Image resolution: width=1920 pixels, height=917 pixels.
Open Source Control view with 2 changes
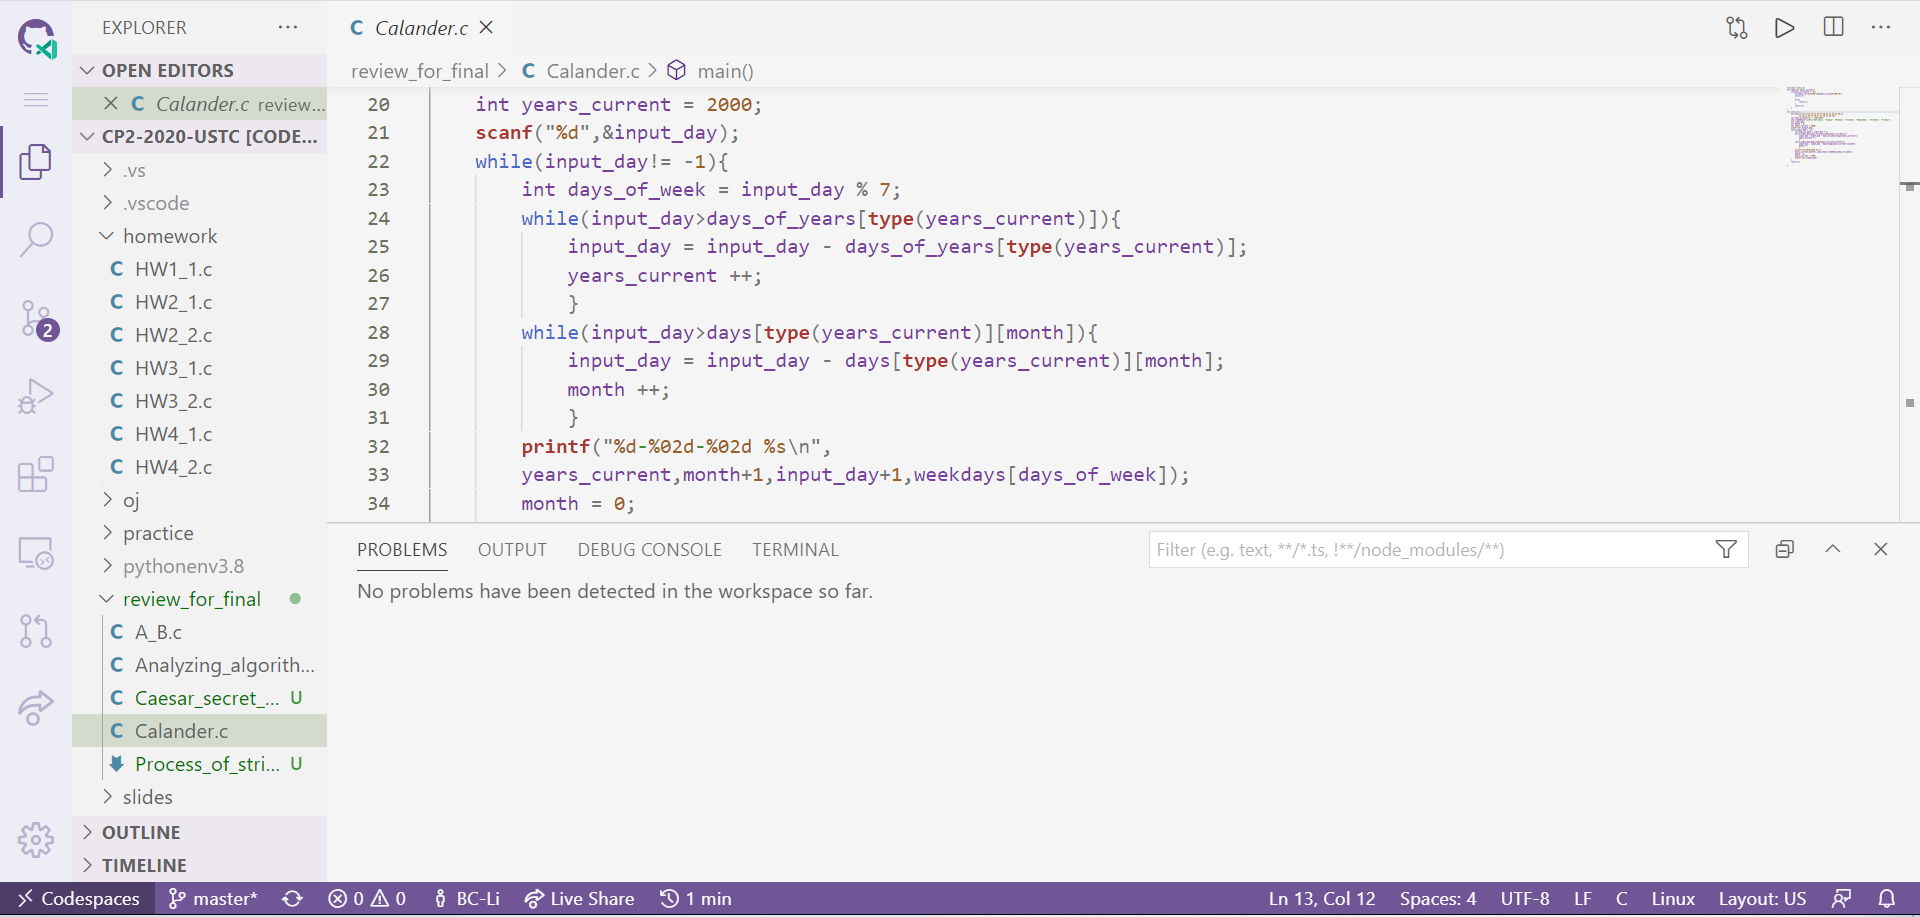38,320
